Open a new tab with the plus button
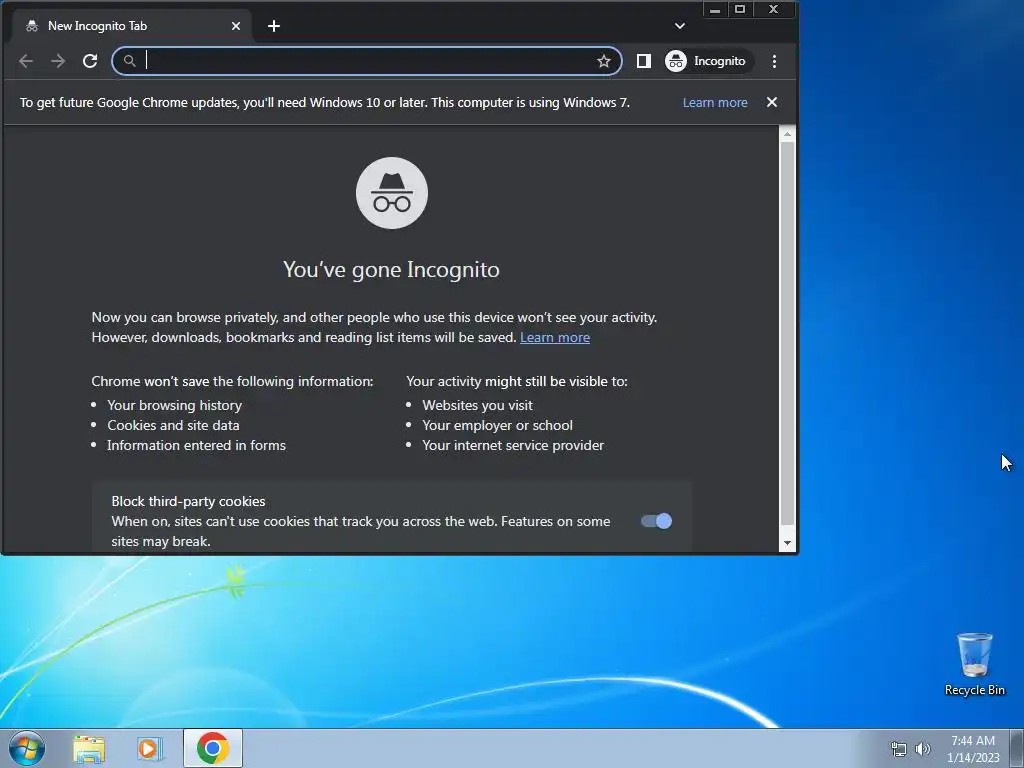Screen dimensions: 1024x768 (274, 26)
